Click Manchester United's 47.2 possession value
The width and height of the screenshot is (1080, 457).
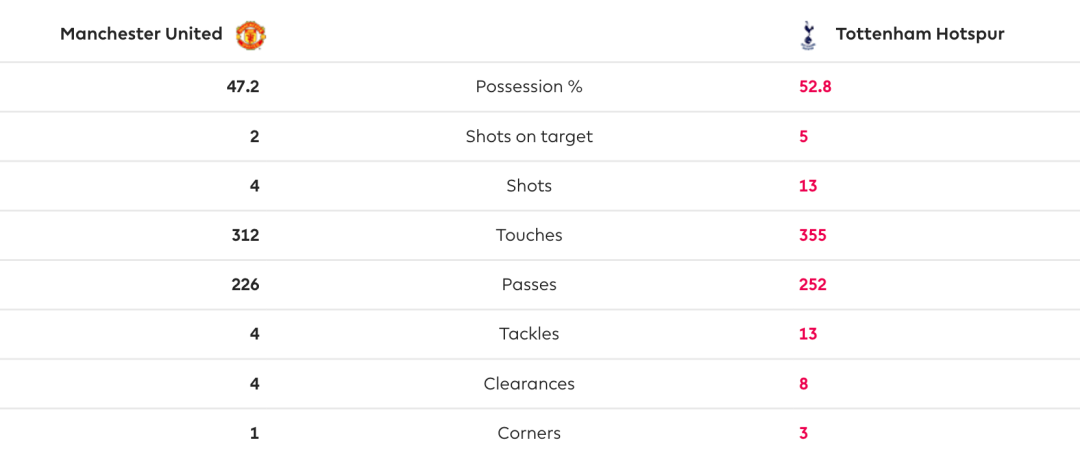[x=243, y=87]
